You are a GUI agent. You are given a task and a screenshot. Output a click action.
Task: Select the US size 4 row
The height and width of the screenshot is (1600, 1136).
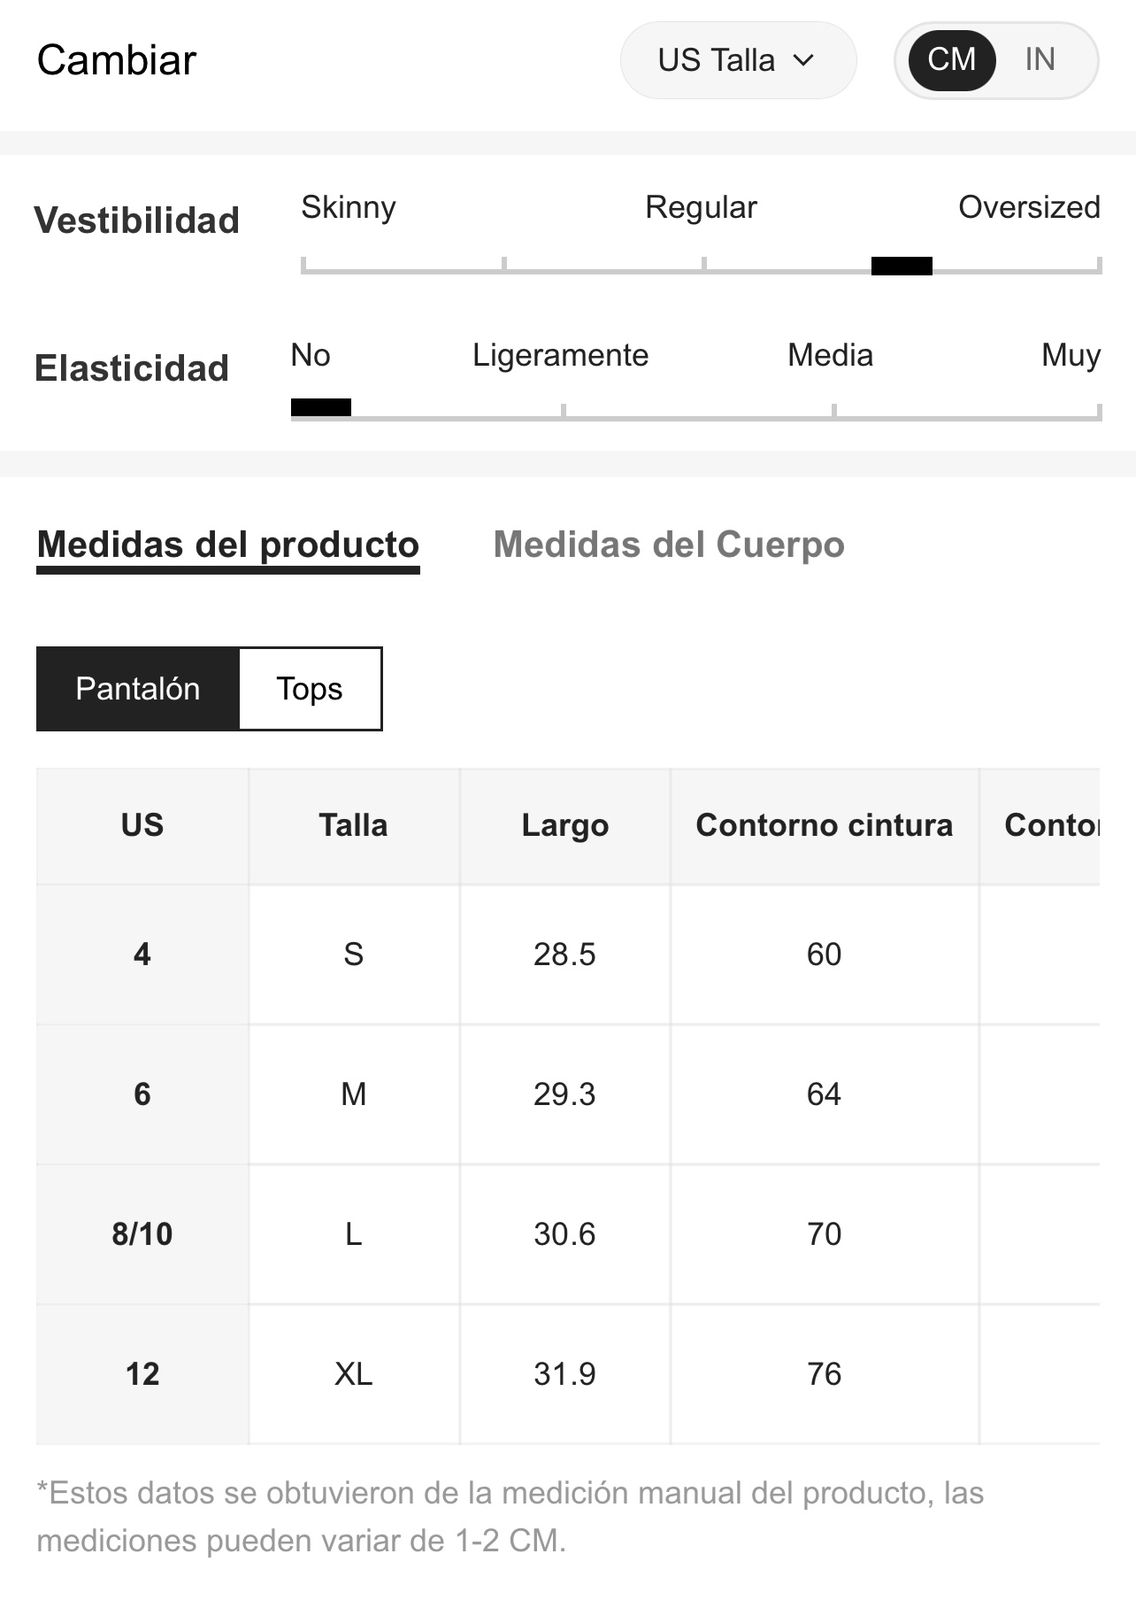568,954
